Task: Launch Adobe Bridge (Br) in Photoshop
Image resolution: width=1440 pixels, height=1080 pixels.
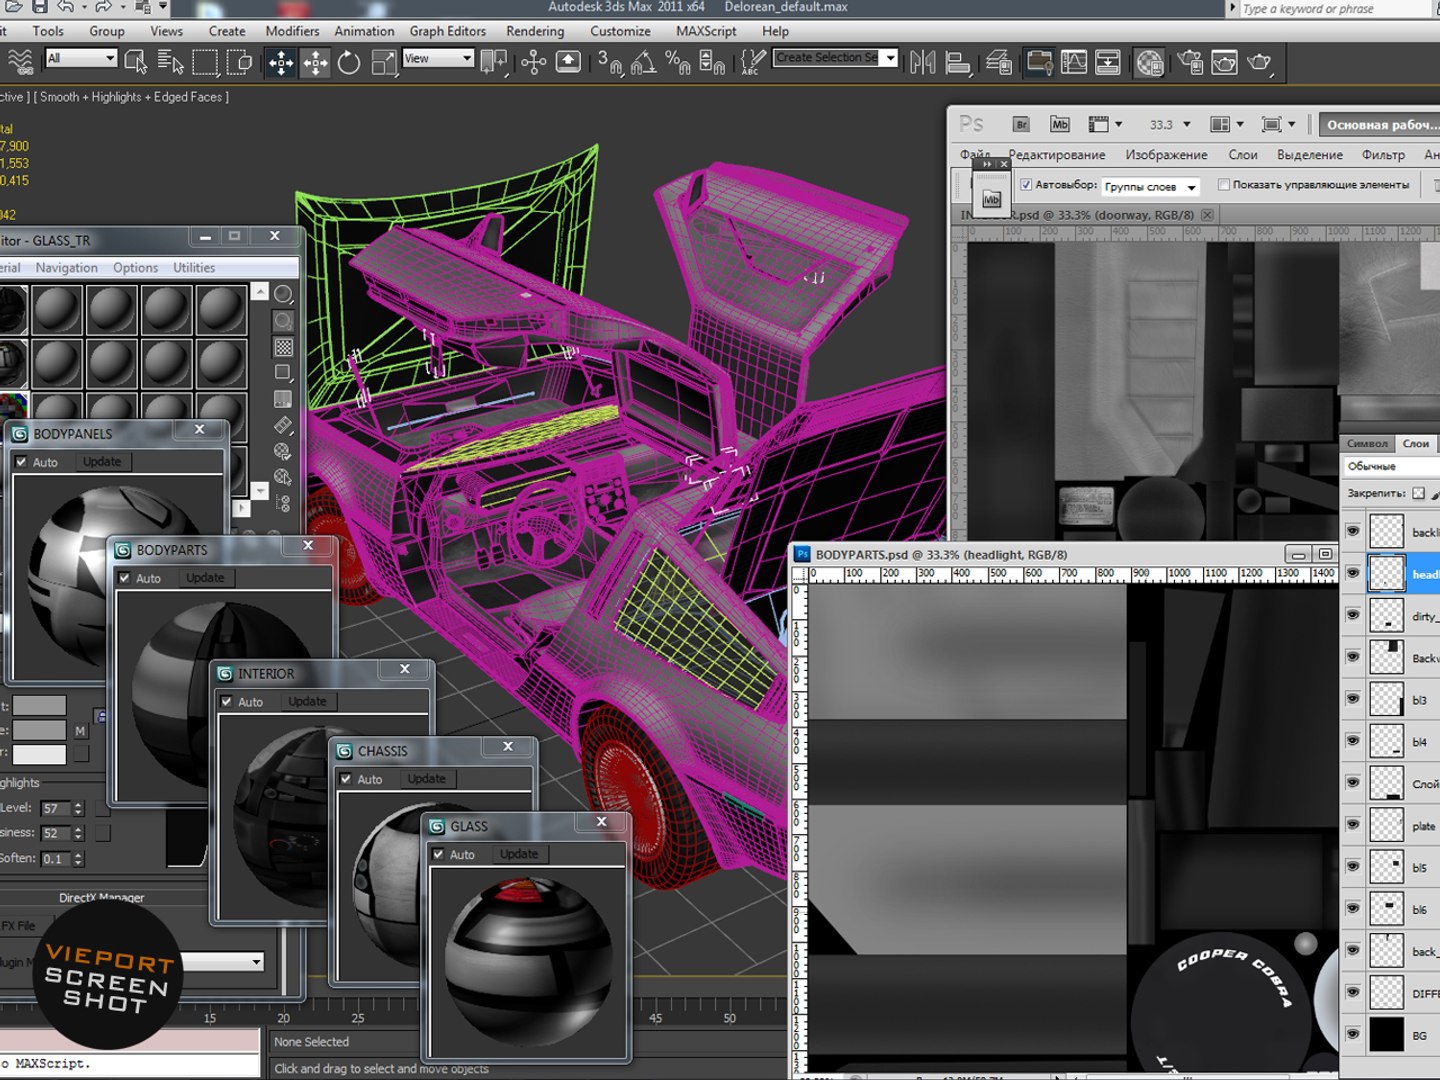Action: [1021, 125]
